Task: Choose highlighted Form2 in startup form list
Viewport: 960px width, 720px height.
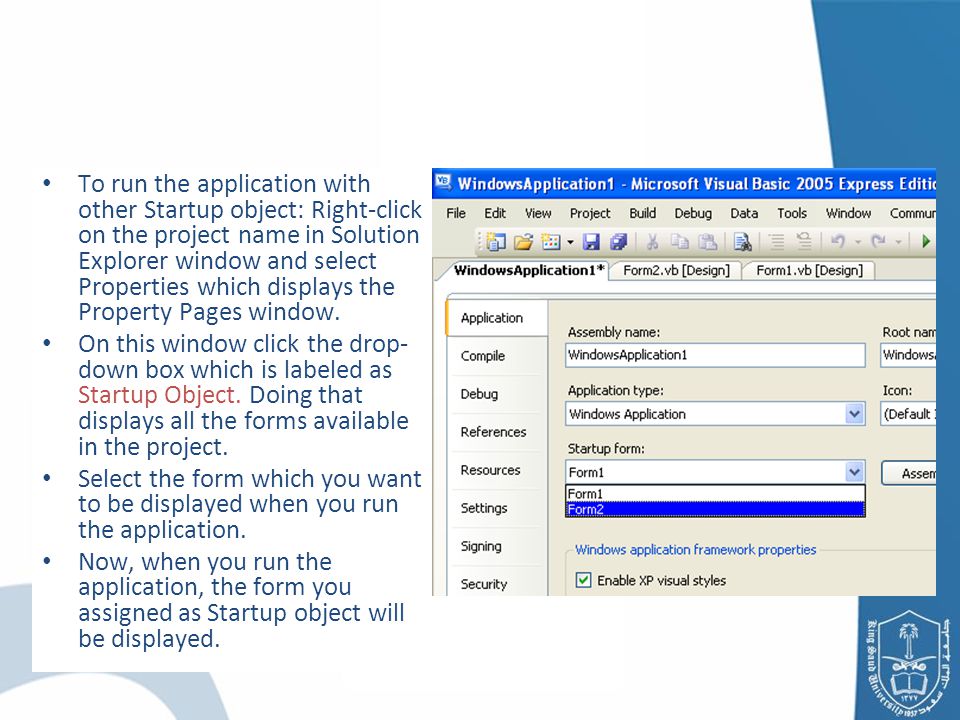Action: 715,509
